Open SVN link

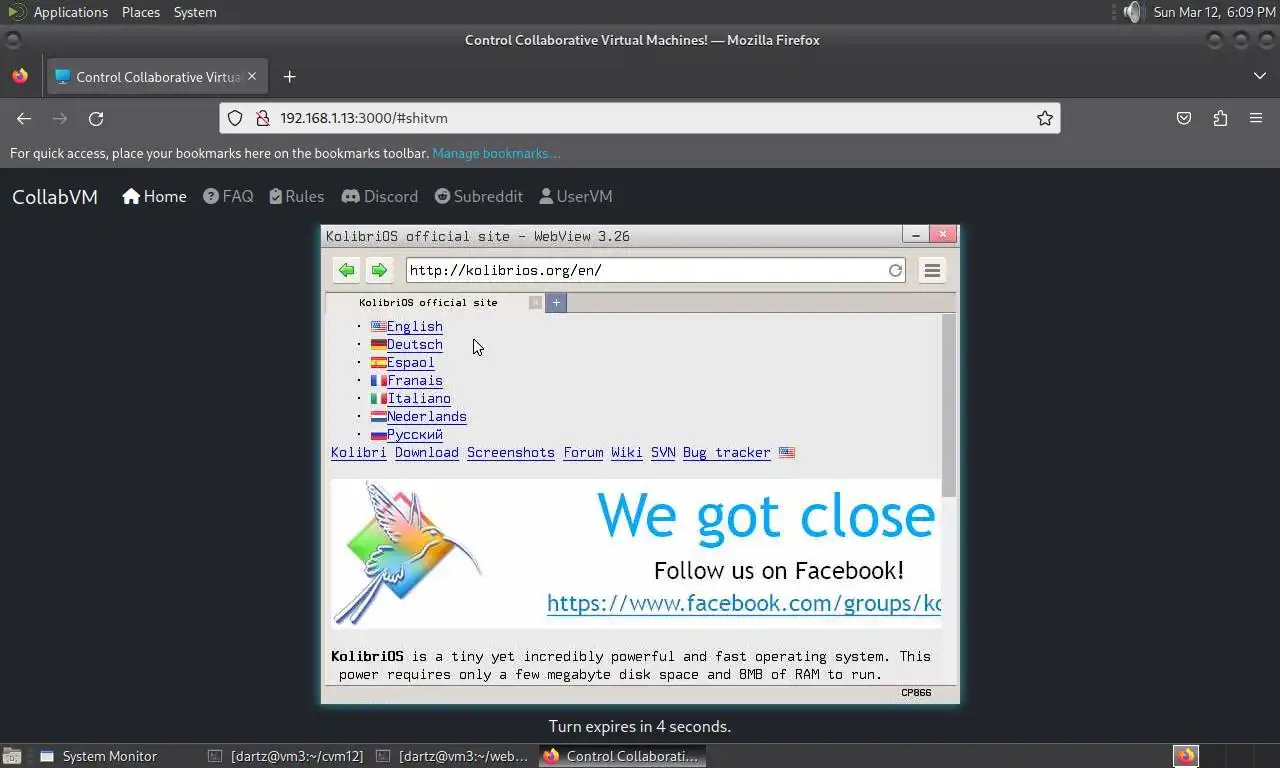pyautogui.click(x=663, y=452)
